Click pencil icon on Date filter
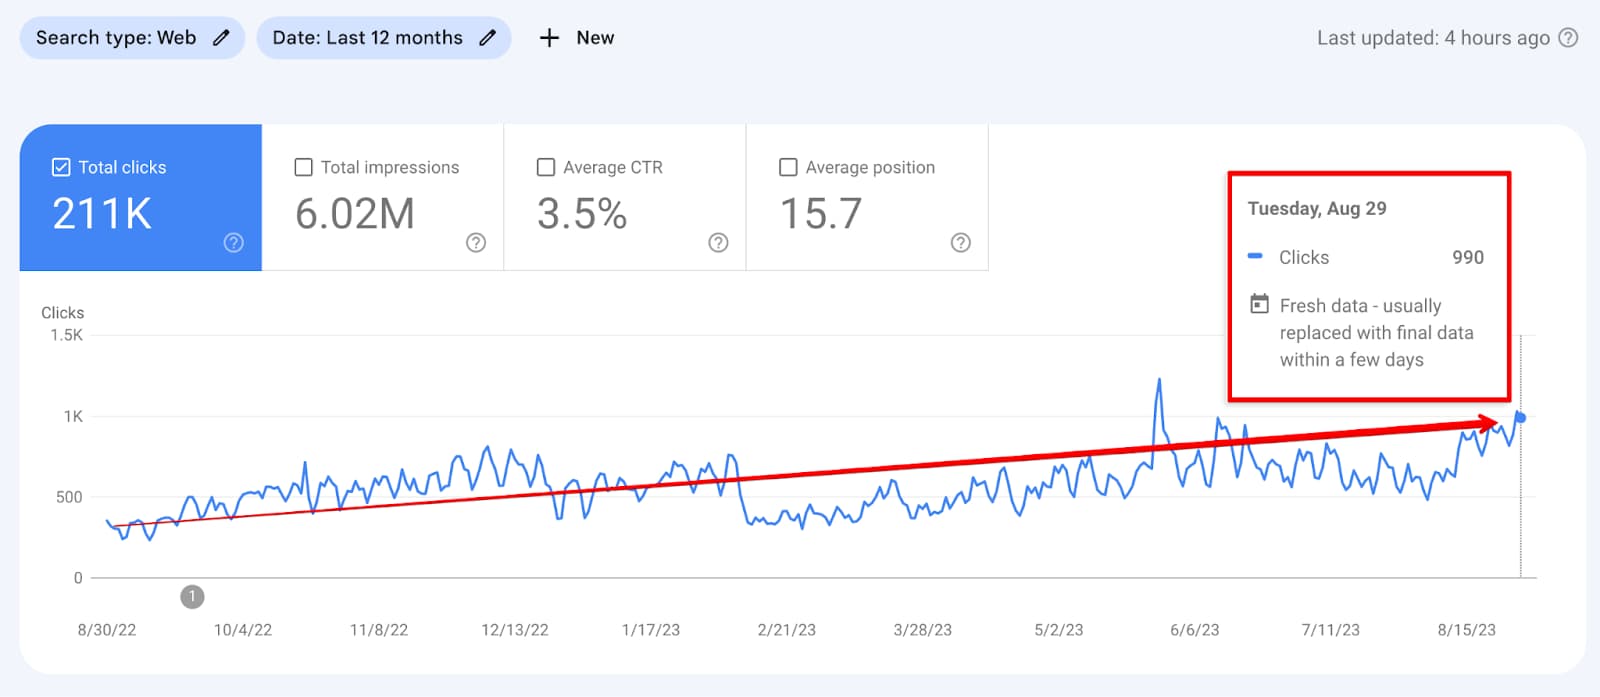The height and width of the screenshot is (697, 1600). (x=487, y=38)
